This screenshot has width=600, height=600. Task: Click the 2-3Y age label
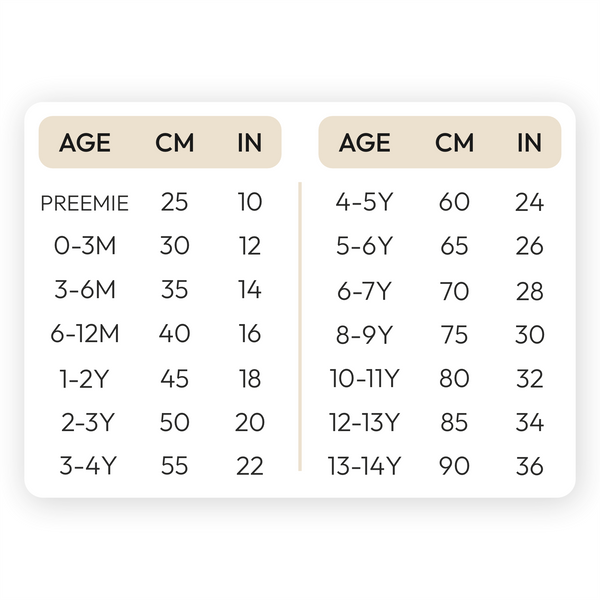tap(85, 423)
